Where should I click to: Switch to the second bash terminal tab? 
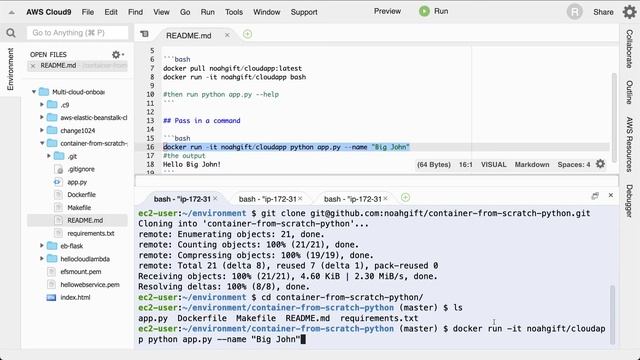(x=267, y=199)
